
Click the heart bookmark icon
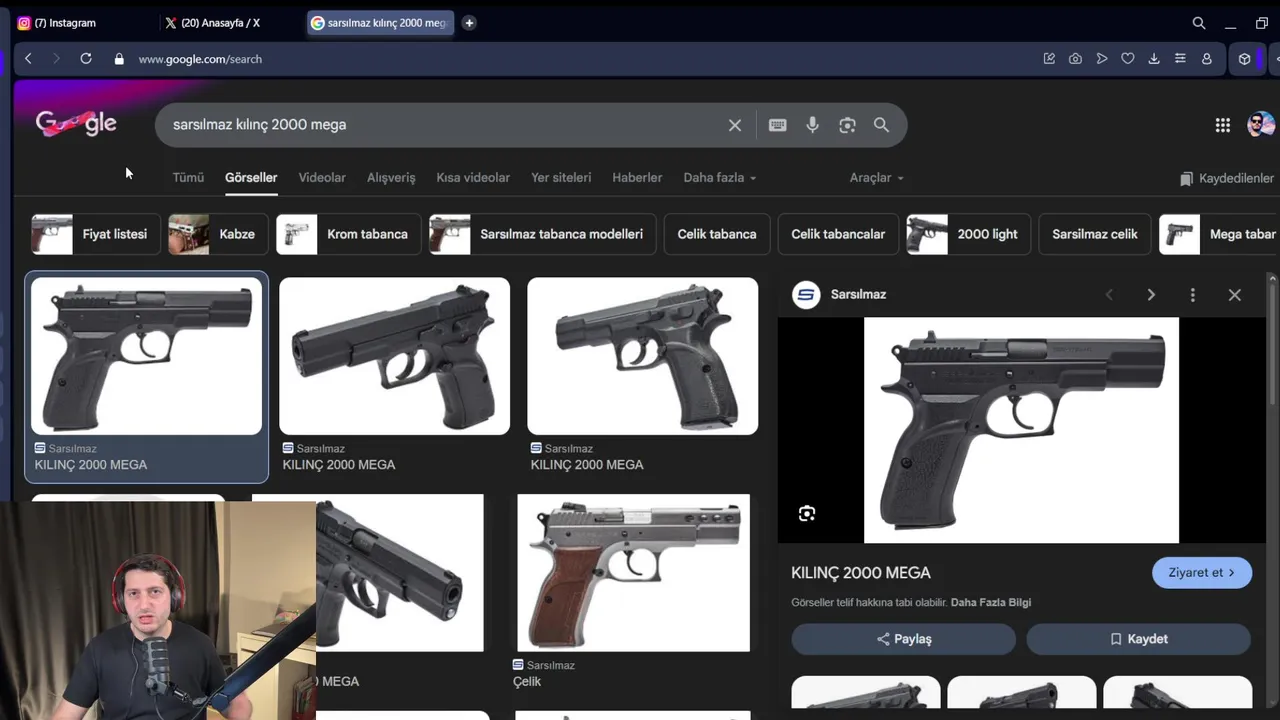pos(1128,59)
